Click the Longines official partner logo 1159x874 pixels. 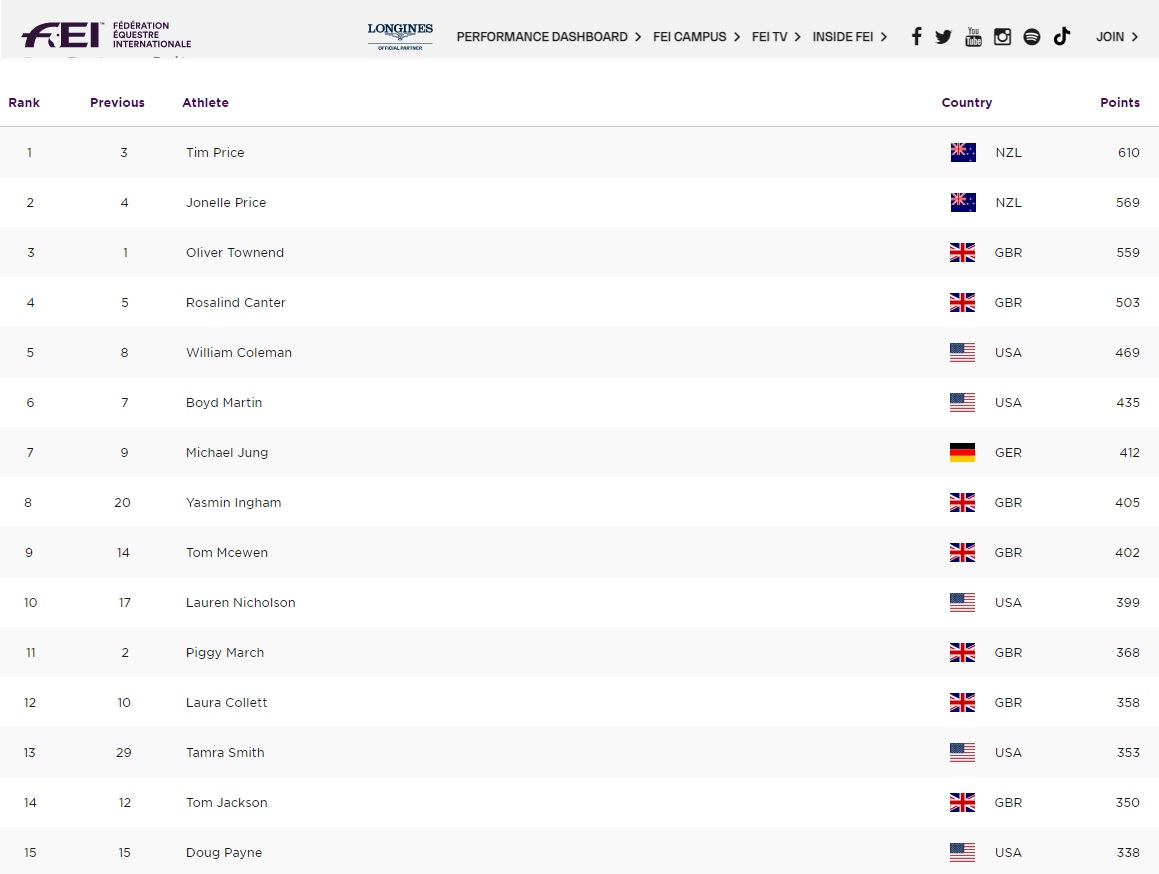pos(400,36)
